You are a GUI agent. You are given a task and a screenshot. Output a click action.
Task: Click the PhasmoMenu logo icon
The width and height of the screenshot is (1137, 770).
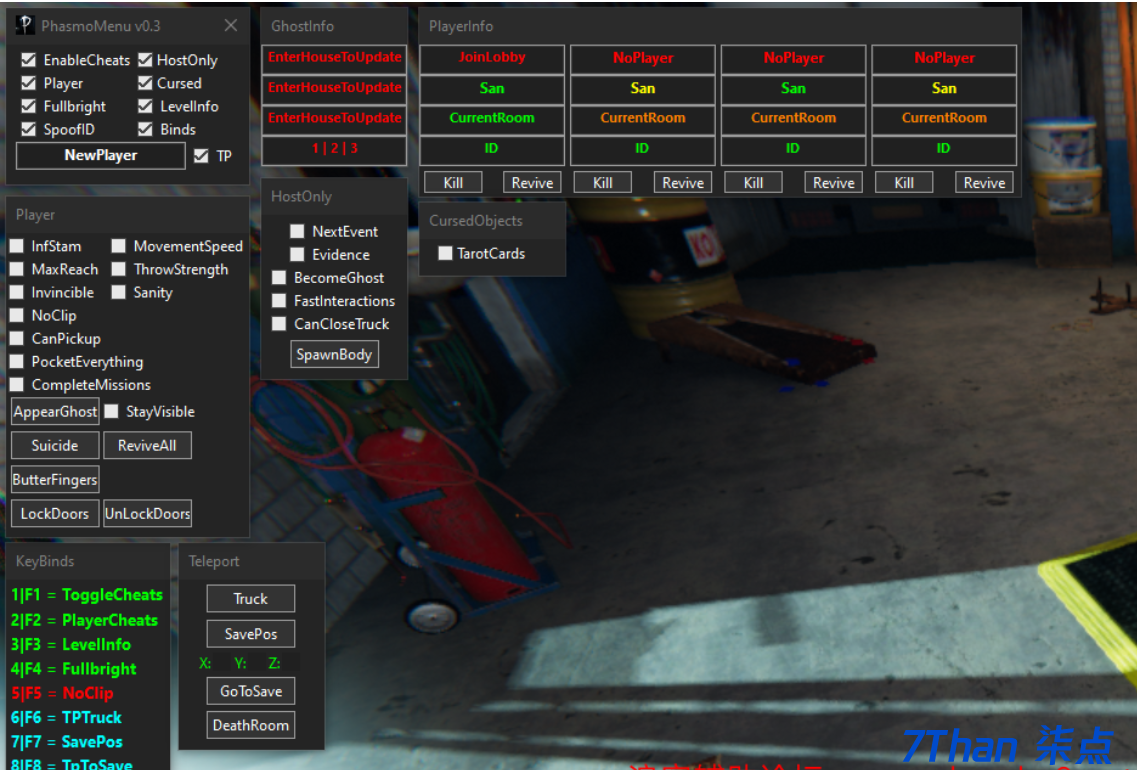[x=25, y=25]
